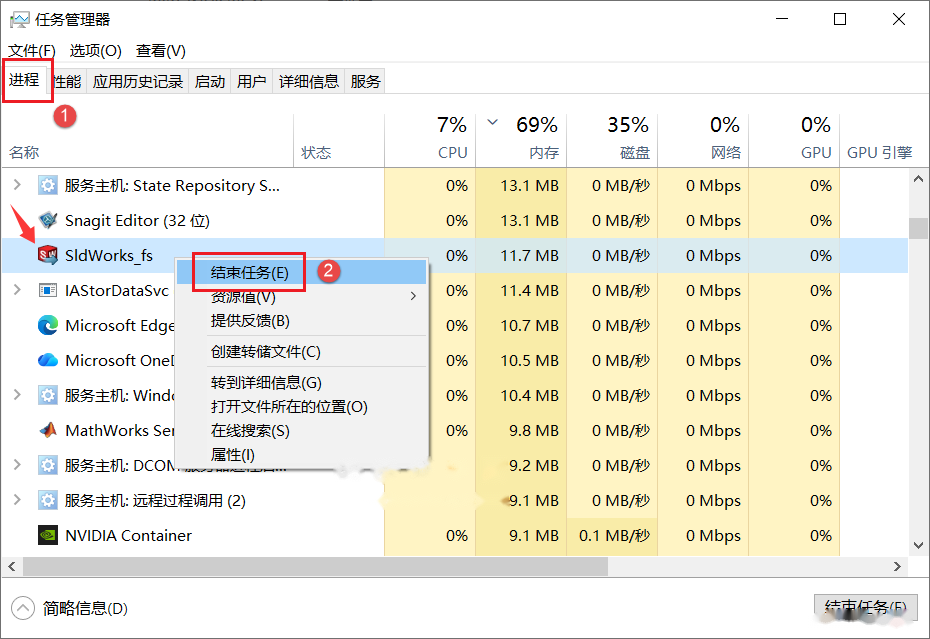The height and width of the screenshot is (639, 930).
Task: Choose 打开文件所在的位置(O) in the context menu
Action: [302, 406]
